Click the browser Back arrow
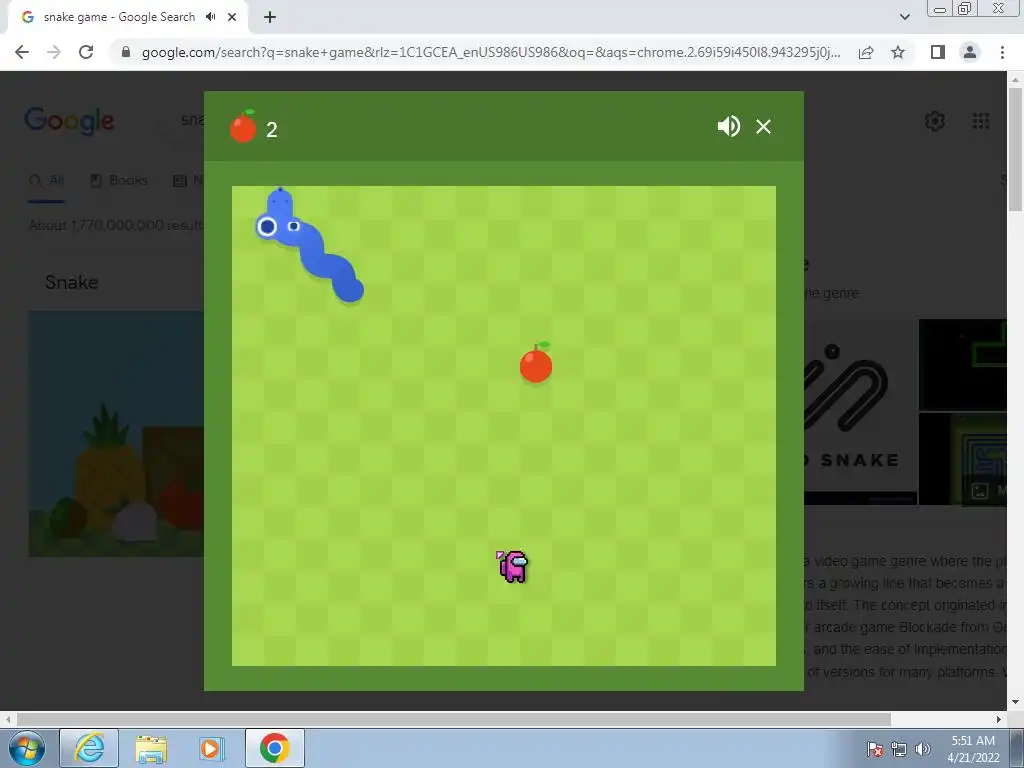 (22, 52)
